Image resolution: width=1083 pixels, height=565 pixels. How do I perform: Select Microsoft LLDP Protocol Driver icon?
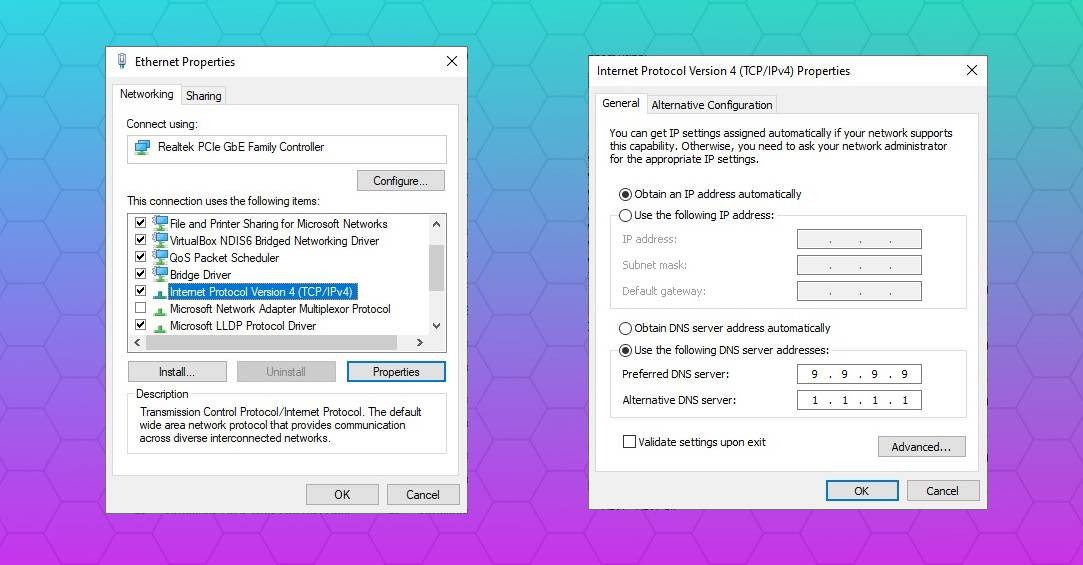(160, 327)
